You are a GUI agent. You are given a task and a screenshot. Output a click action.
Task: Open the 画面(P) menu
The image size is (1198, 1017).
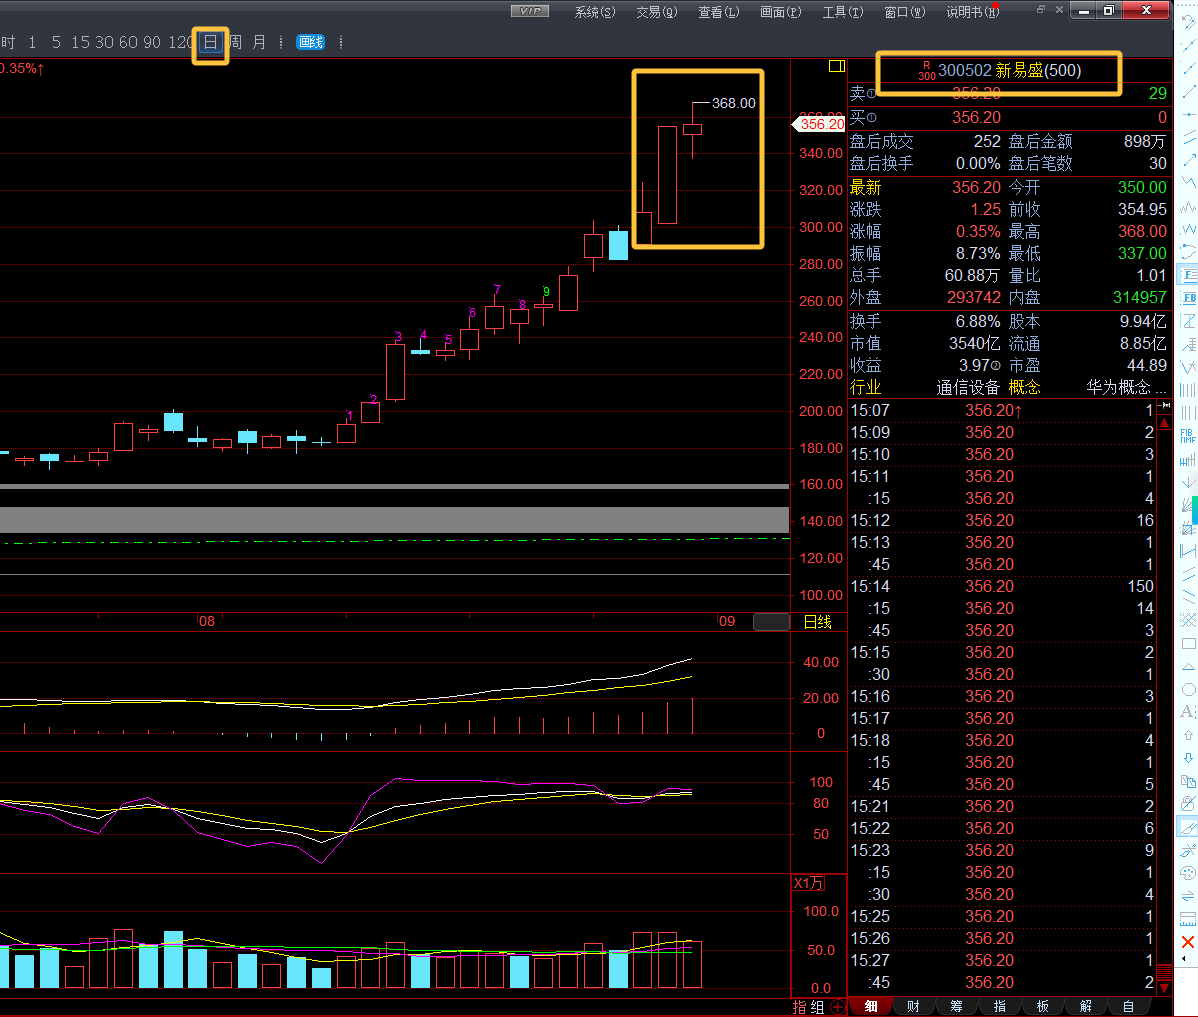click(x=780, y=11)
